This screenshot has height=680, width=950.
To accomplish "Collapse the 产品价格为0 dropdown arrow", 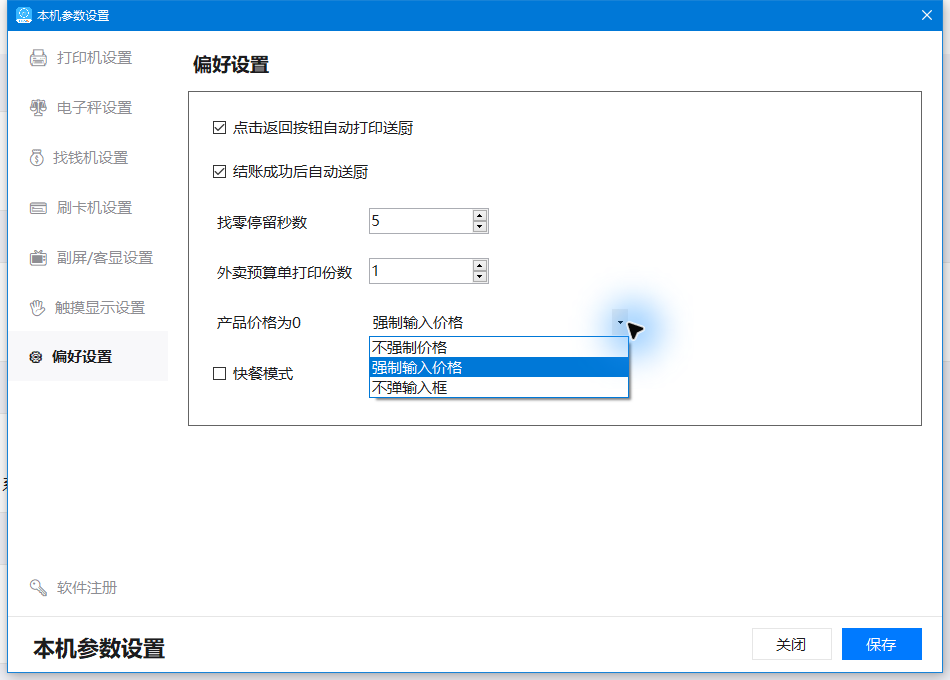I will (620, 322).
